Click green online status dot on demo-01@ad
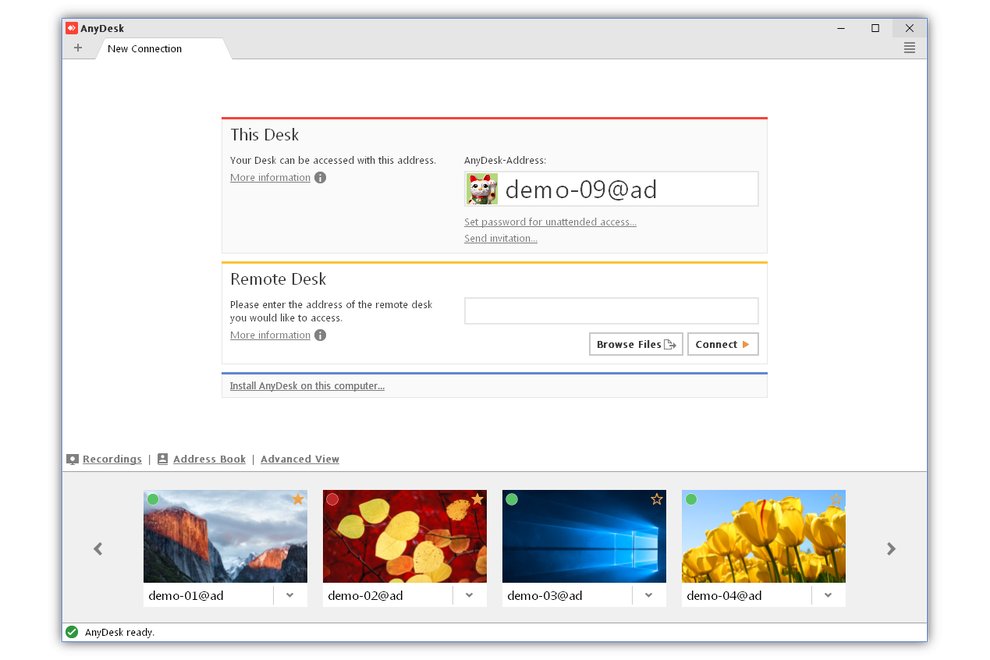 153,500
